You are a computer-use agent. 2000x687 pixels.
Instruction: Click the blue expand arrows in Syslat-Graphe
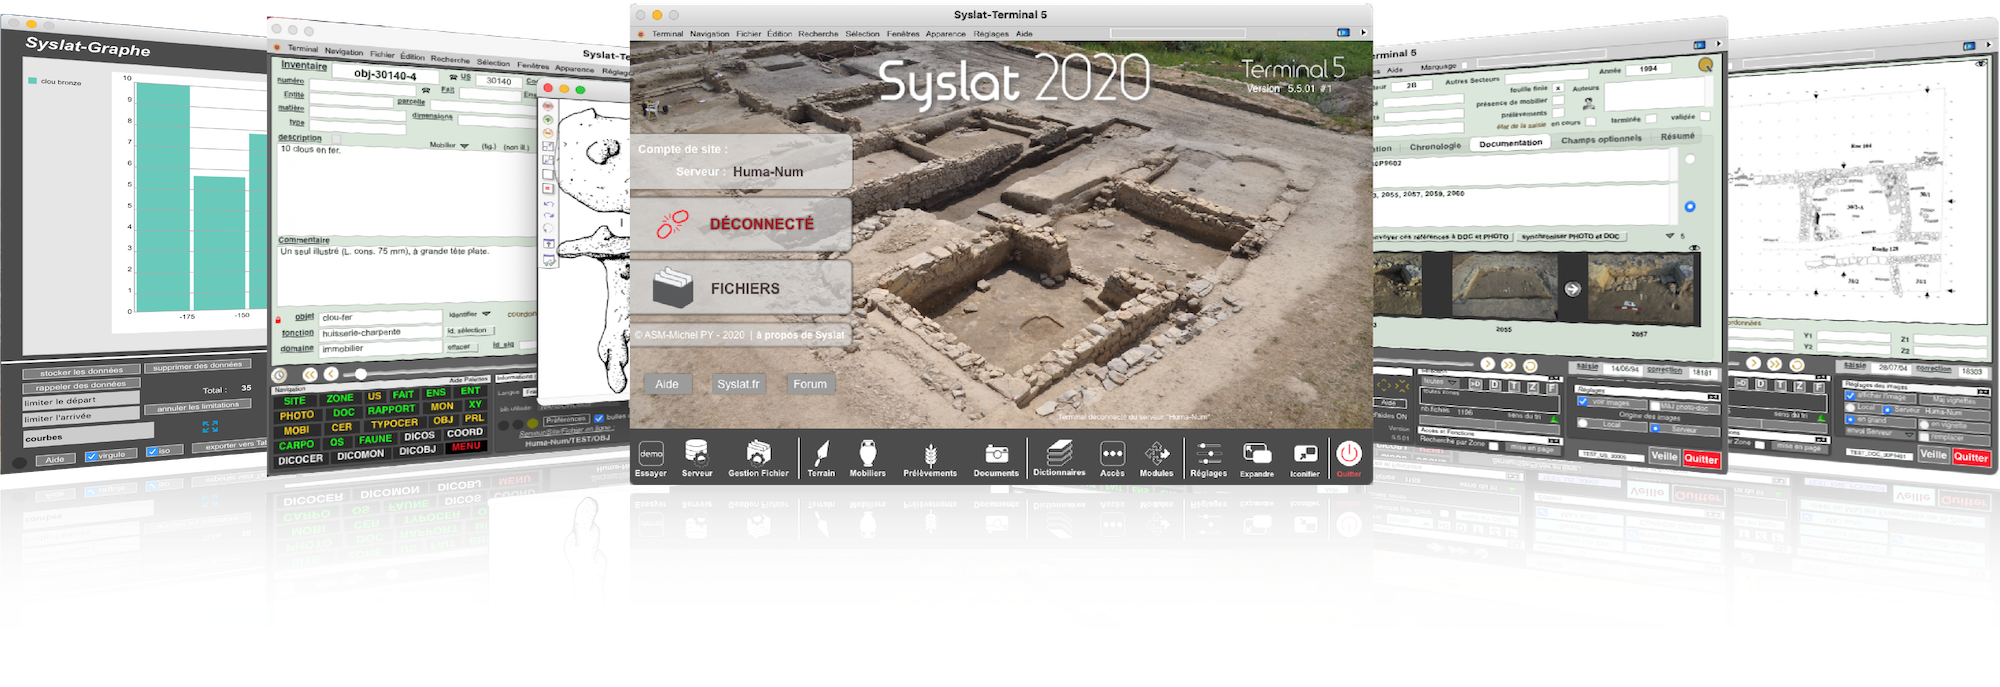(x=210, y=426)
